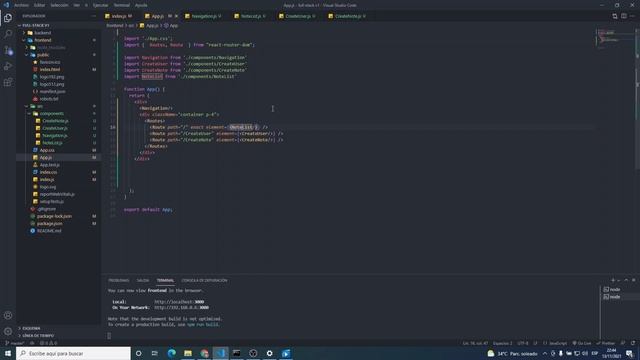Image resolution: width=640 pixels, height=360 pixels.
Task: Maximize the terminal panel with chevron up
Action: coord(626,280)
